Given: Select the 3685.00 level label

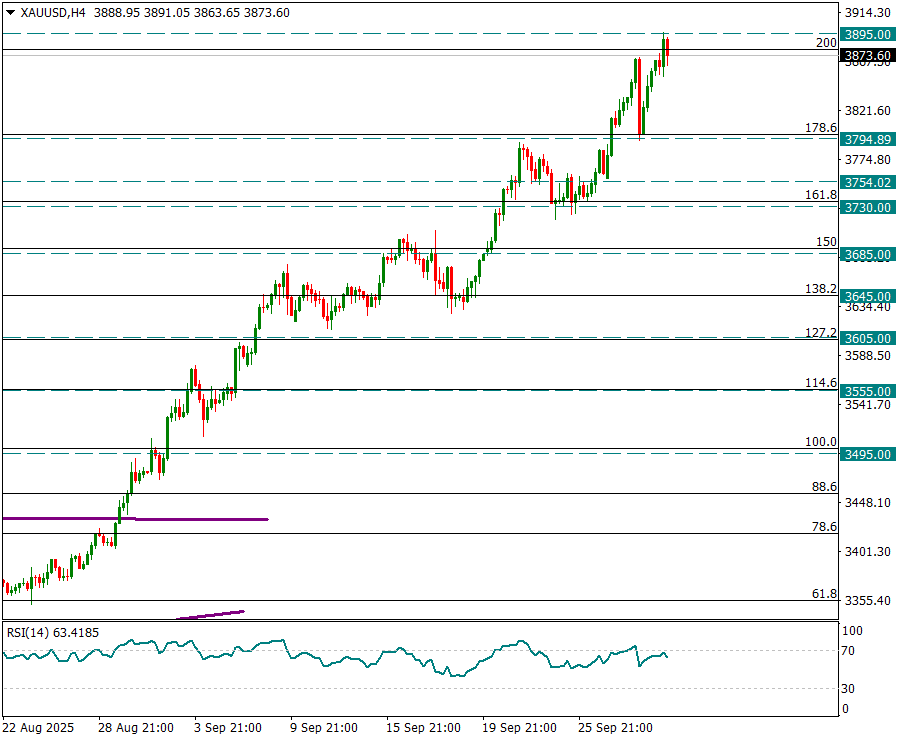Looking at the screenshot, I should pyautogui.click(x=867, y=255).
